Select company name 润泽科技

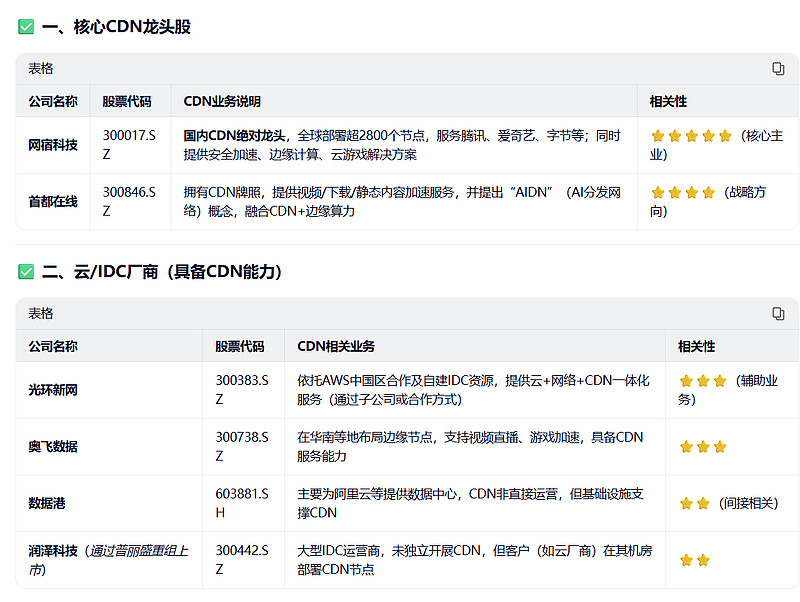click(x=53, y=550)
